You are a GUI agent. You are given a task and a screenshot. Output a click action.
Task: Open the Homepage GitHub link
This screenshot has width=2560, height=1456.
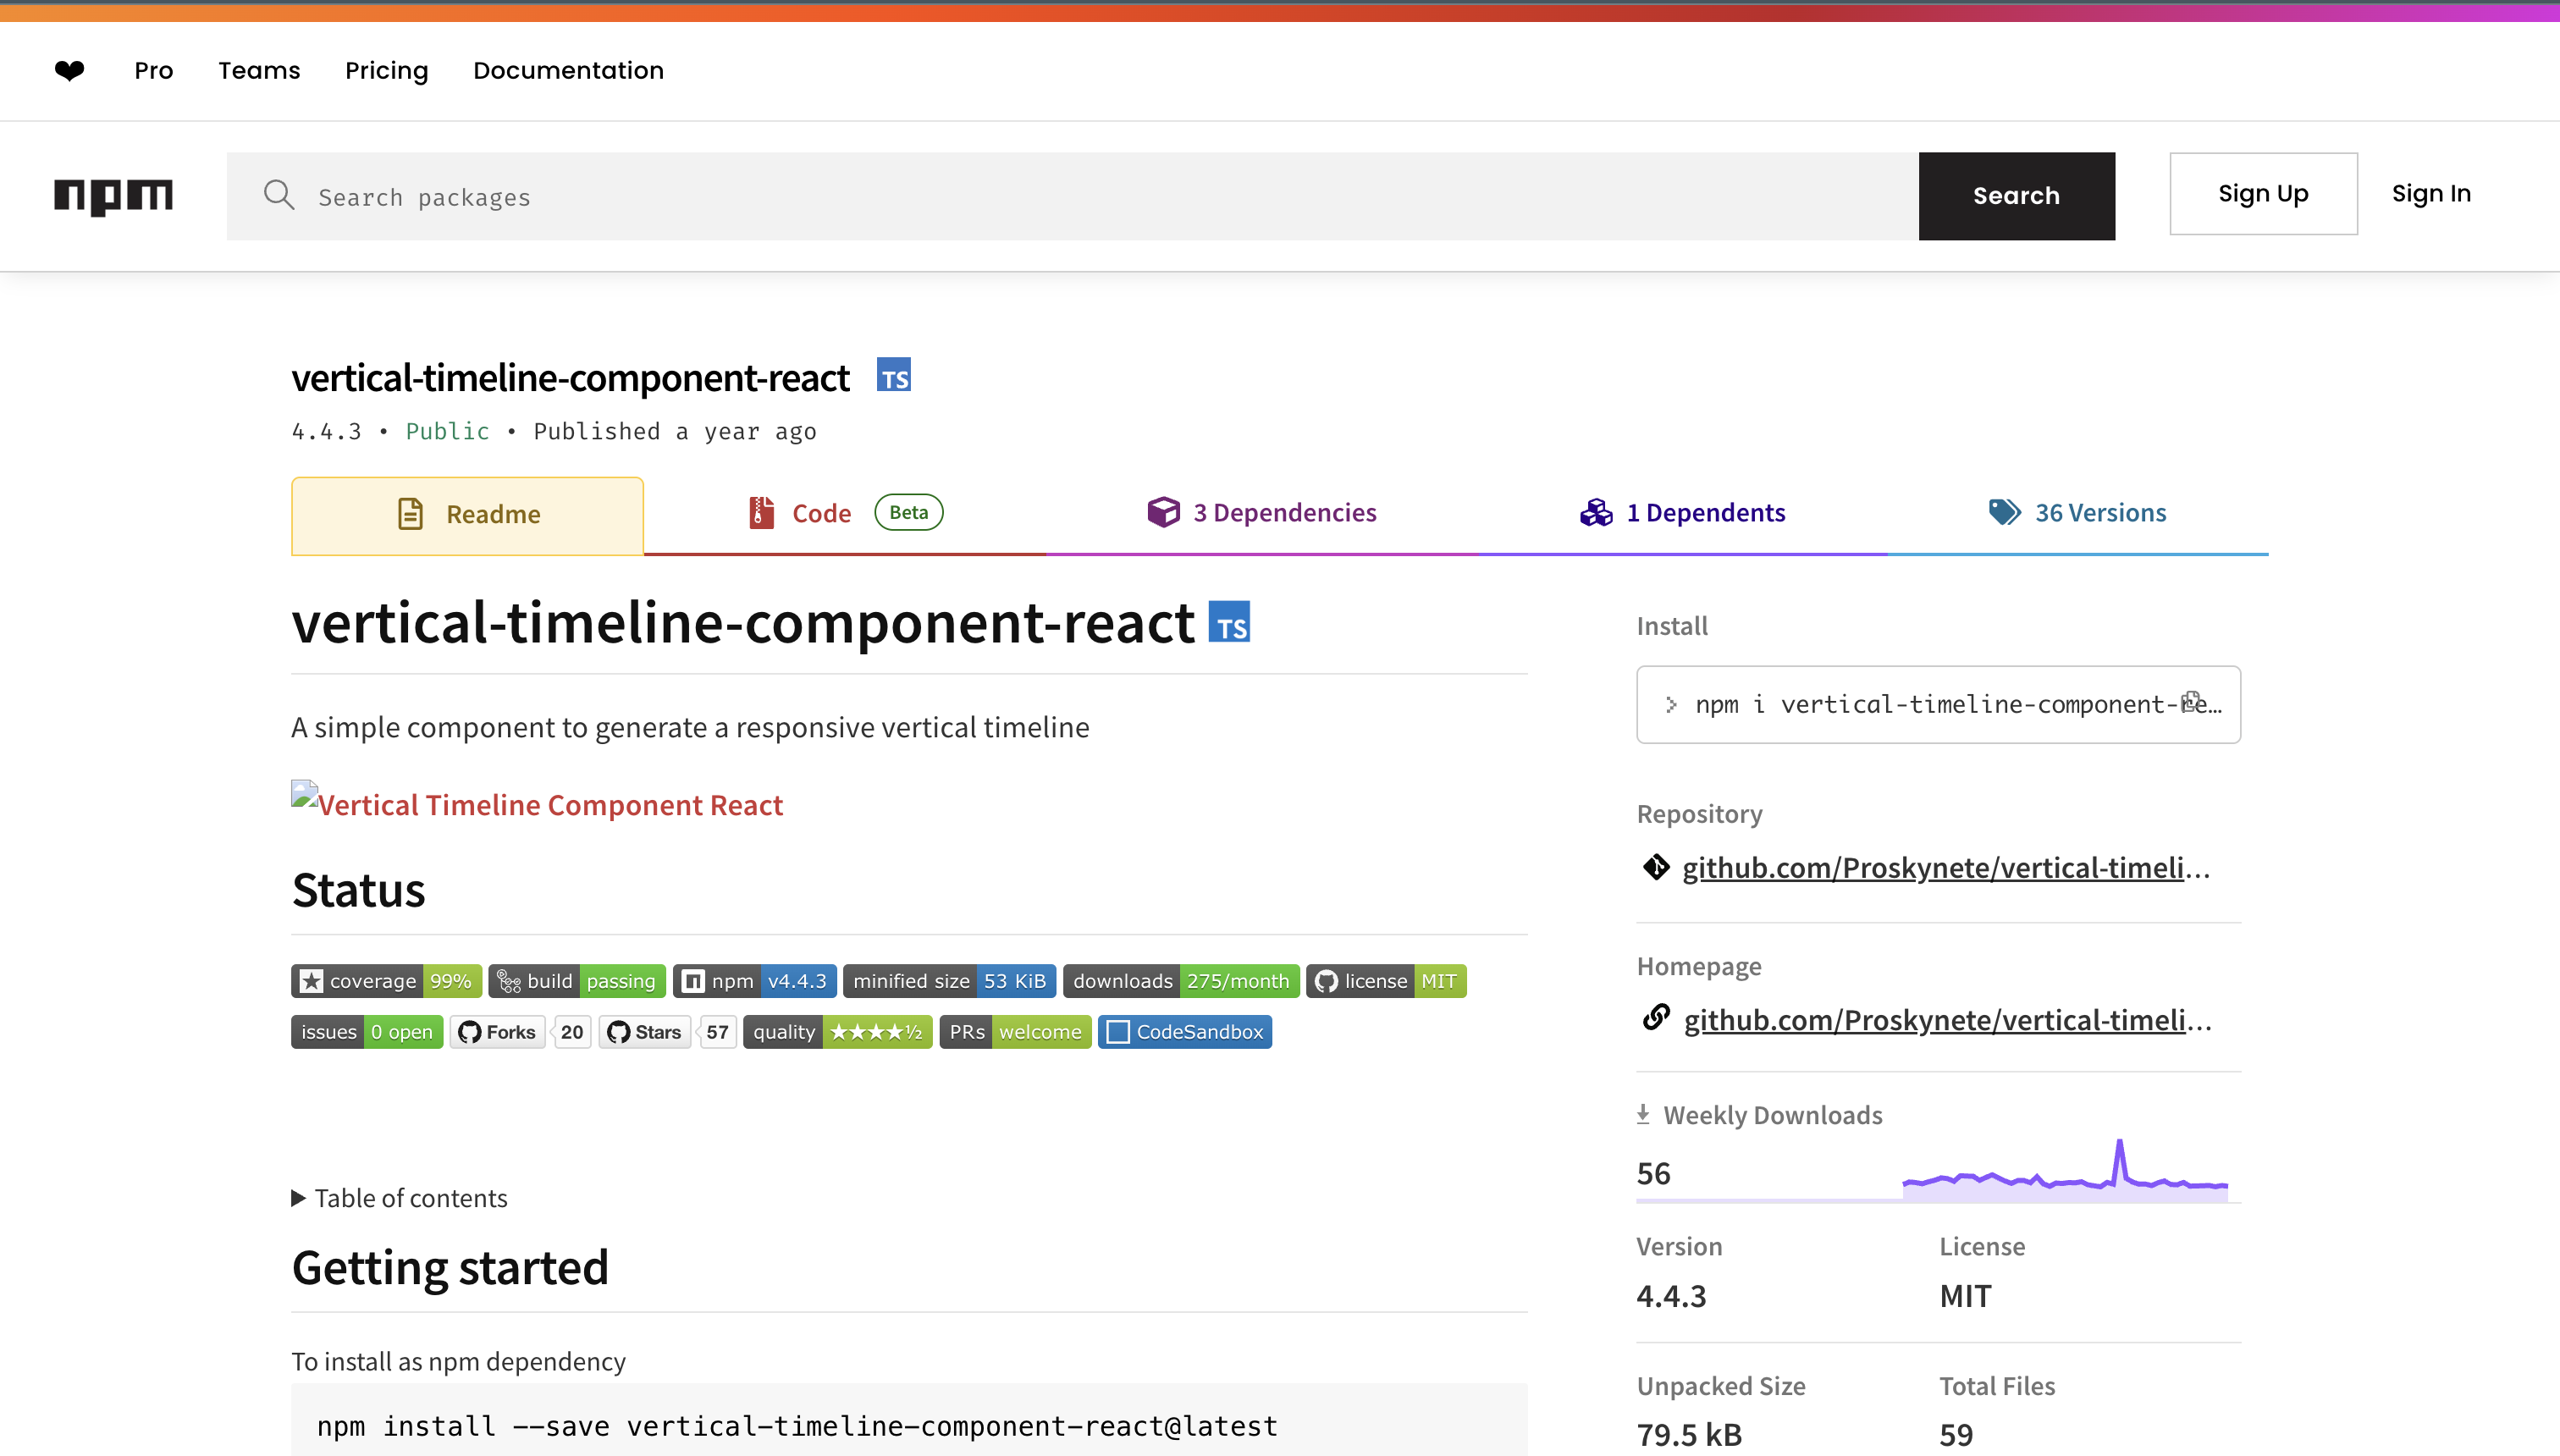click(x=1947, y=1019)
